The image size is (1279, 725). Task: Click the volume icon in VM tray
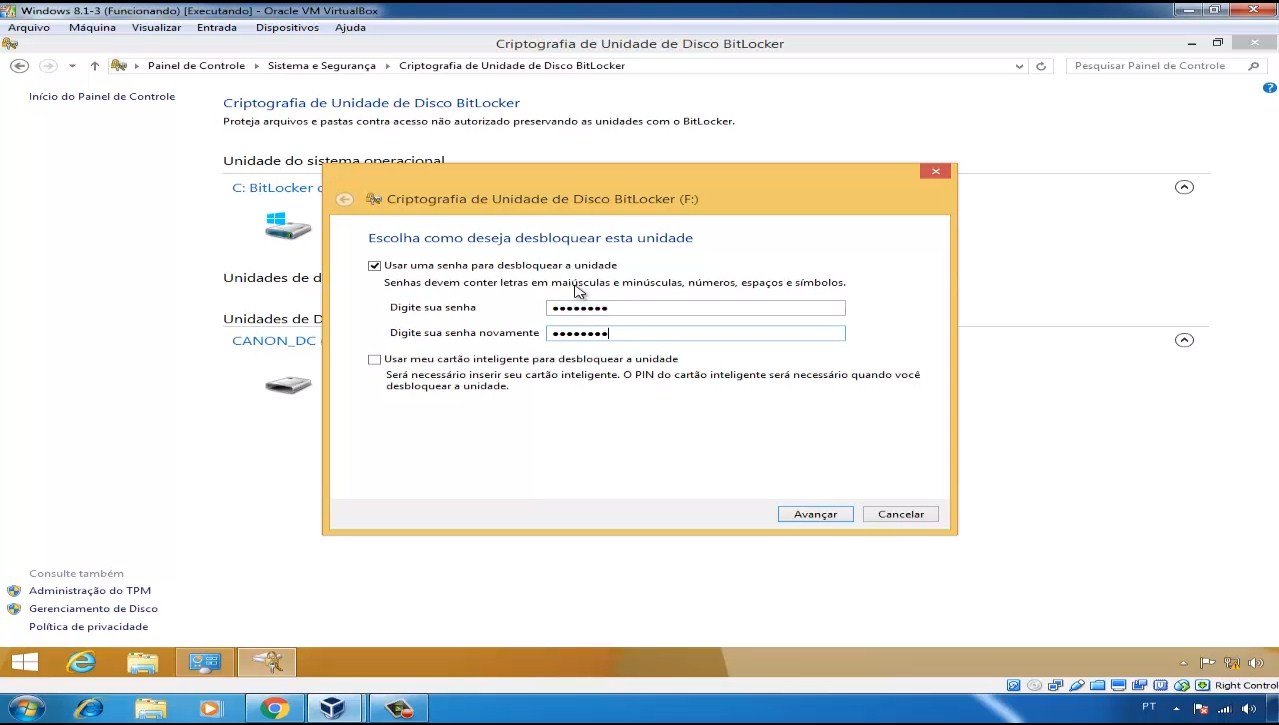point(1256,663)
